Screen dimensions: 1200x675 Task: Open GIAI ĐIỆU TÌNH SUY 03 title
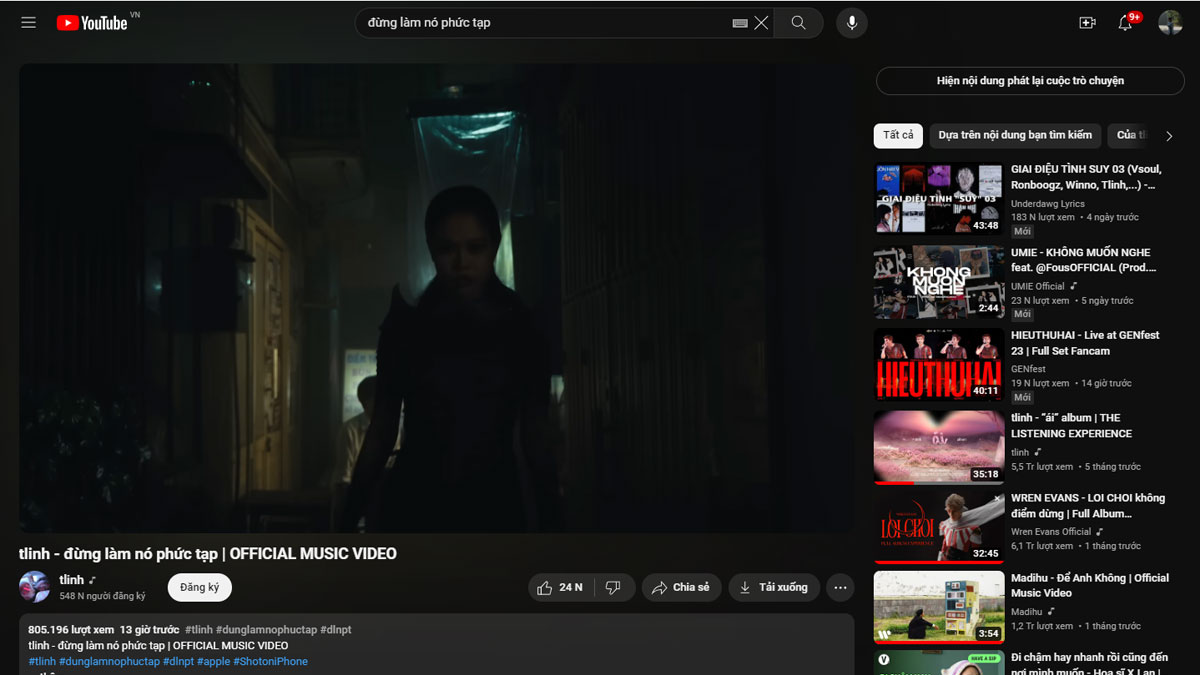[1086, 177]
